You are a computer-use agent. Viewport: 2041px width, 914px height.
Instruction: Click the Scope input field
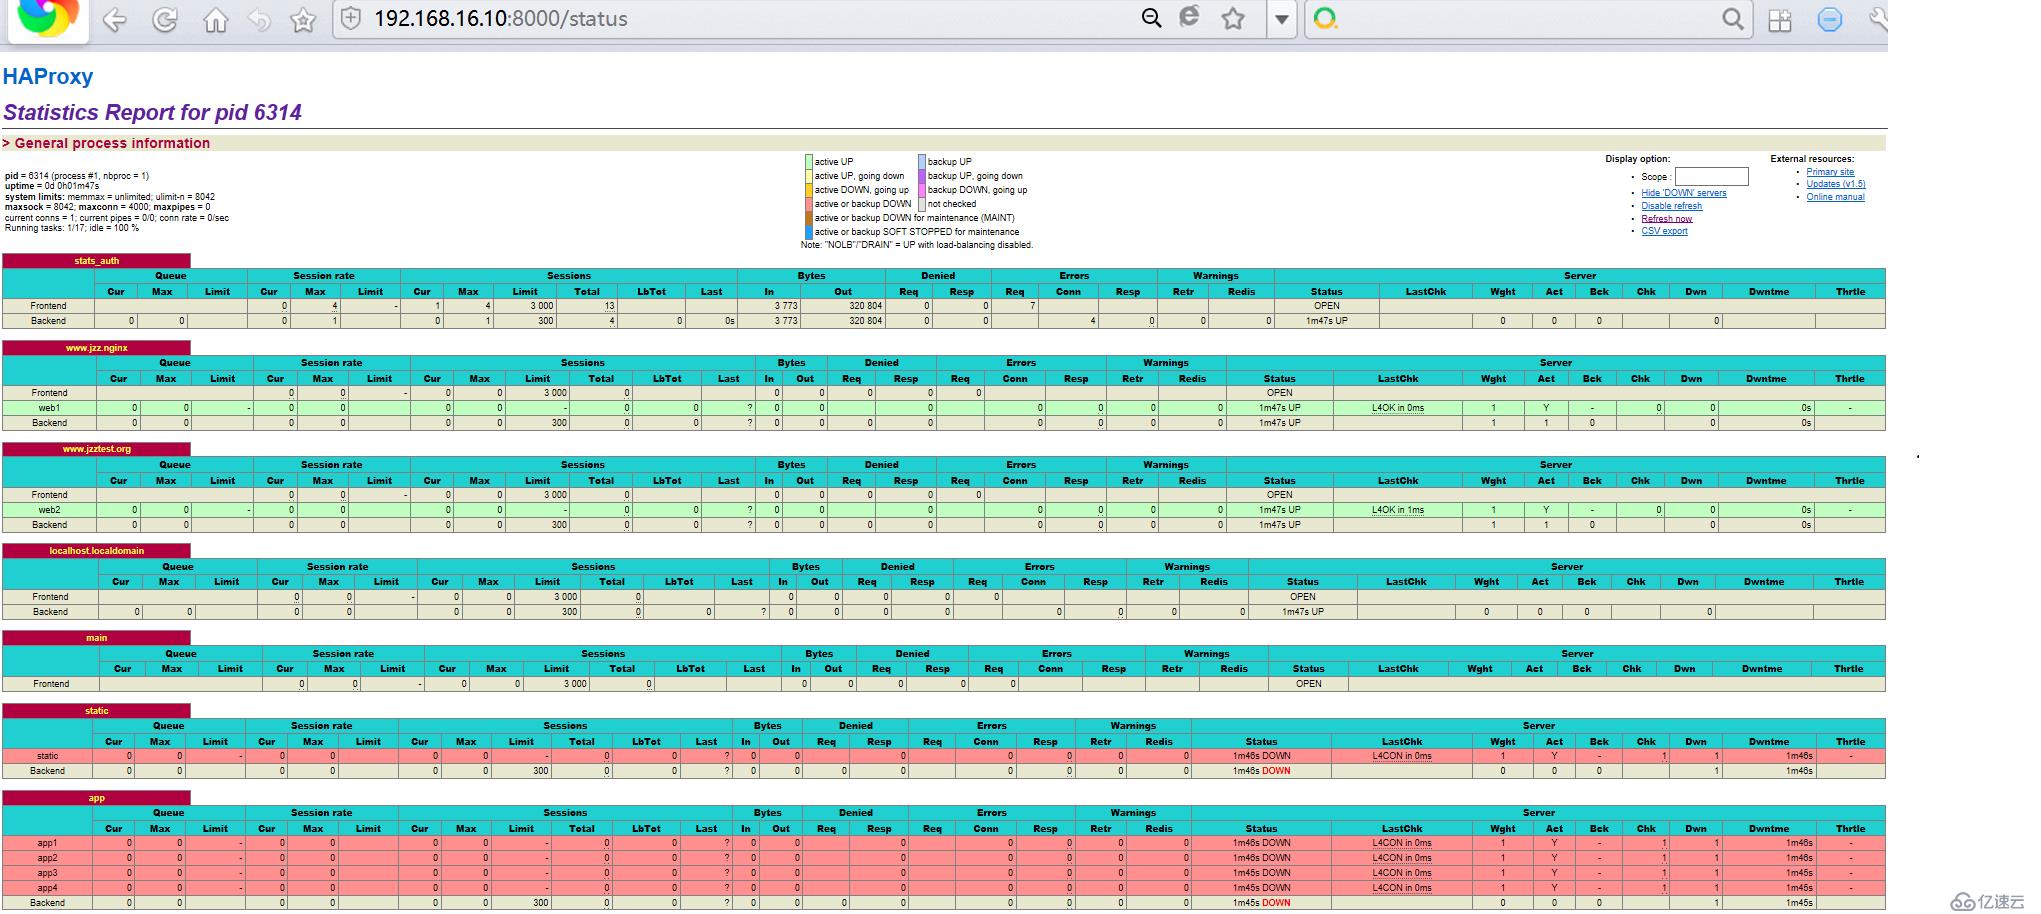tap(1711, 176)
